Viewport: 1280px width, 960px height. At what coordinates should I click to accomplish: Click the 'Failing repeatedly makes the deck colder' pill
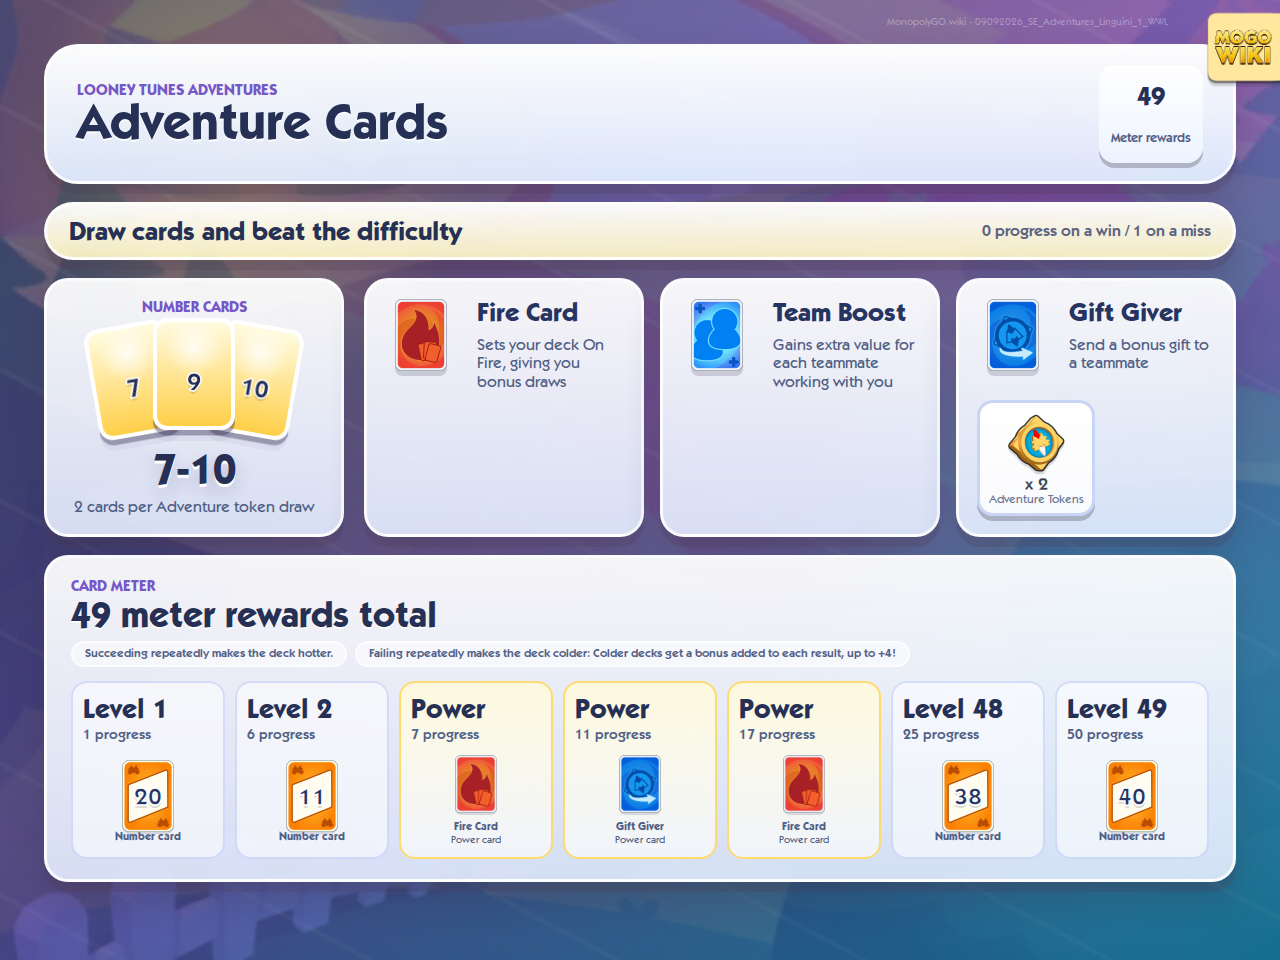(632, 654)
